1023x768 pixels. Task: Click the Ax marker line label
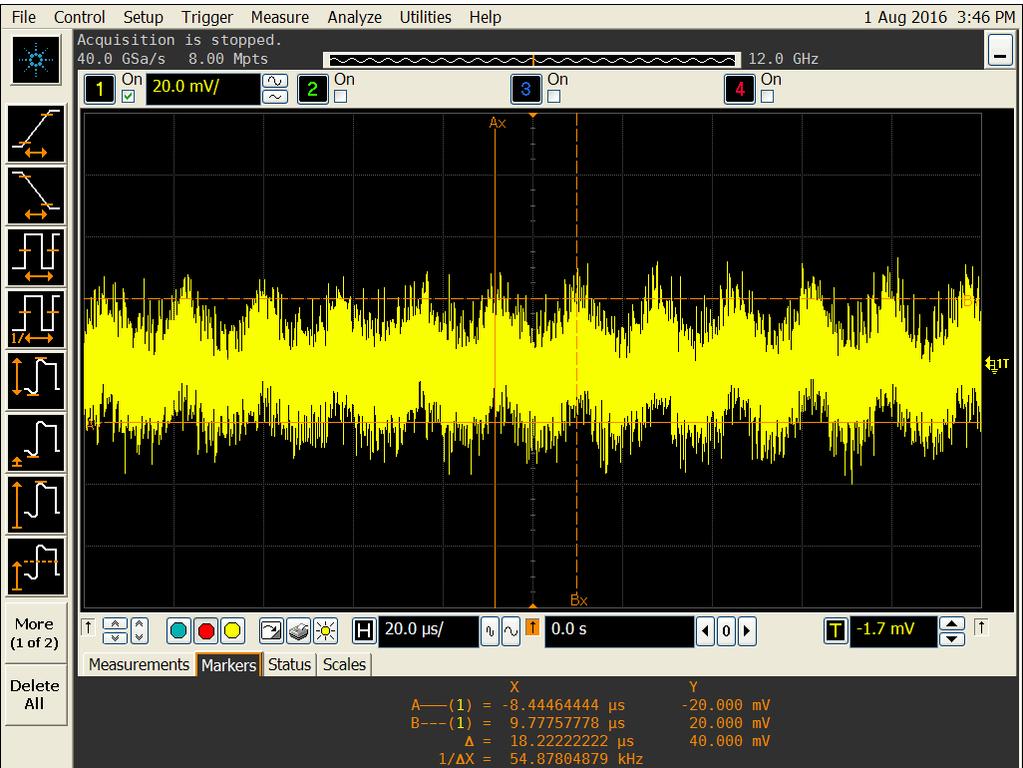click(x=498, y=123)
